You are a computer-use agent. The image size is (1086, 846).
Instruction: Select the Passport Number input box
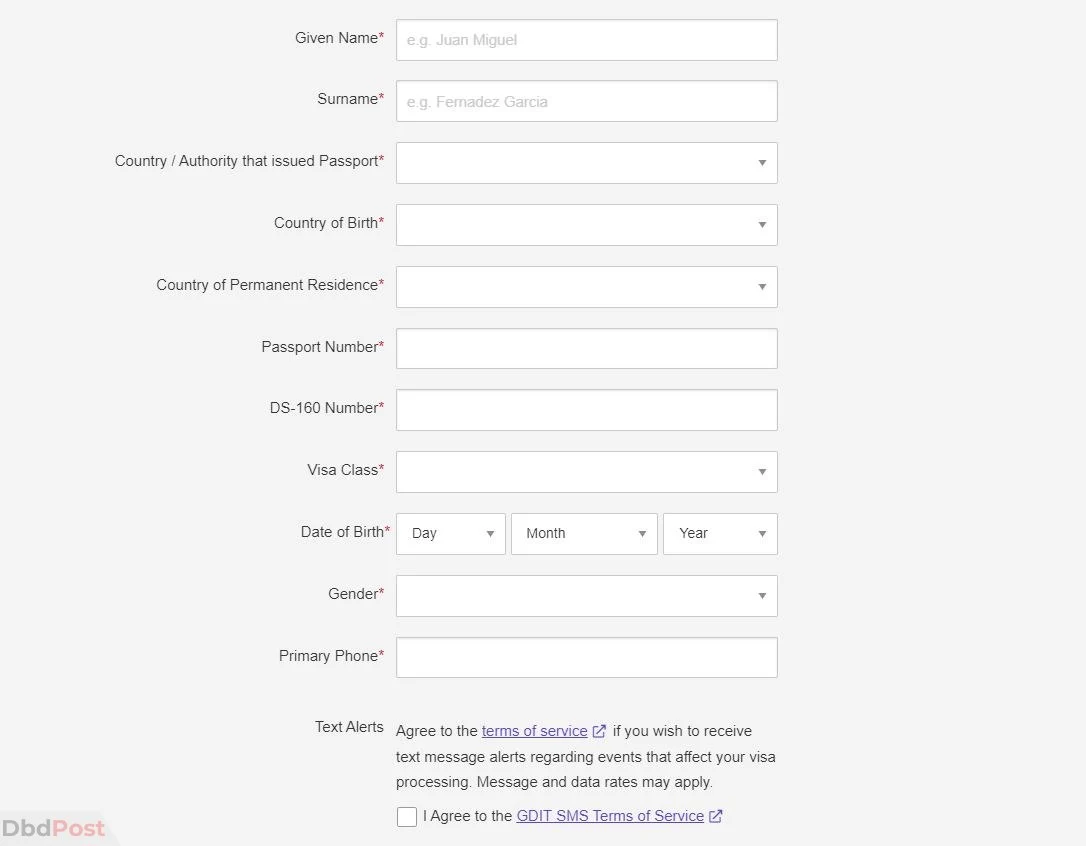pos(587,349)
